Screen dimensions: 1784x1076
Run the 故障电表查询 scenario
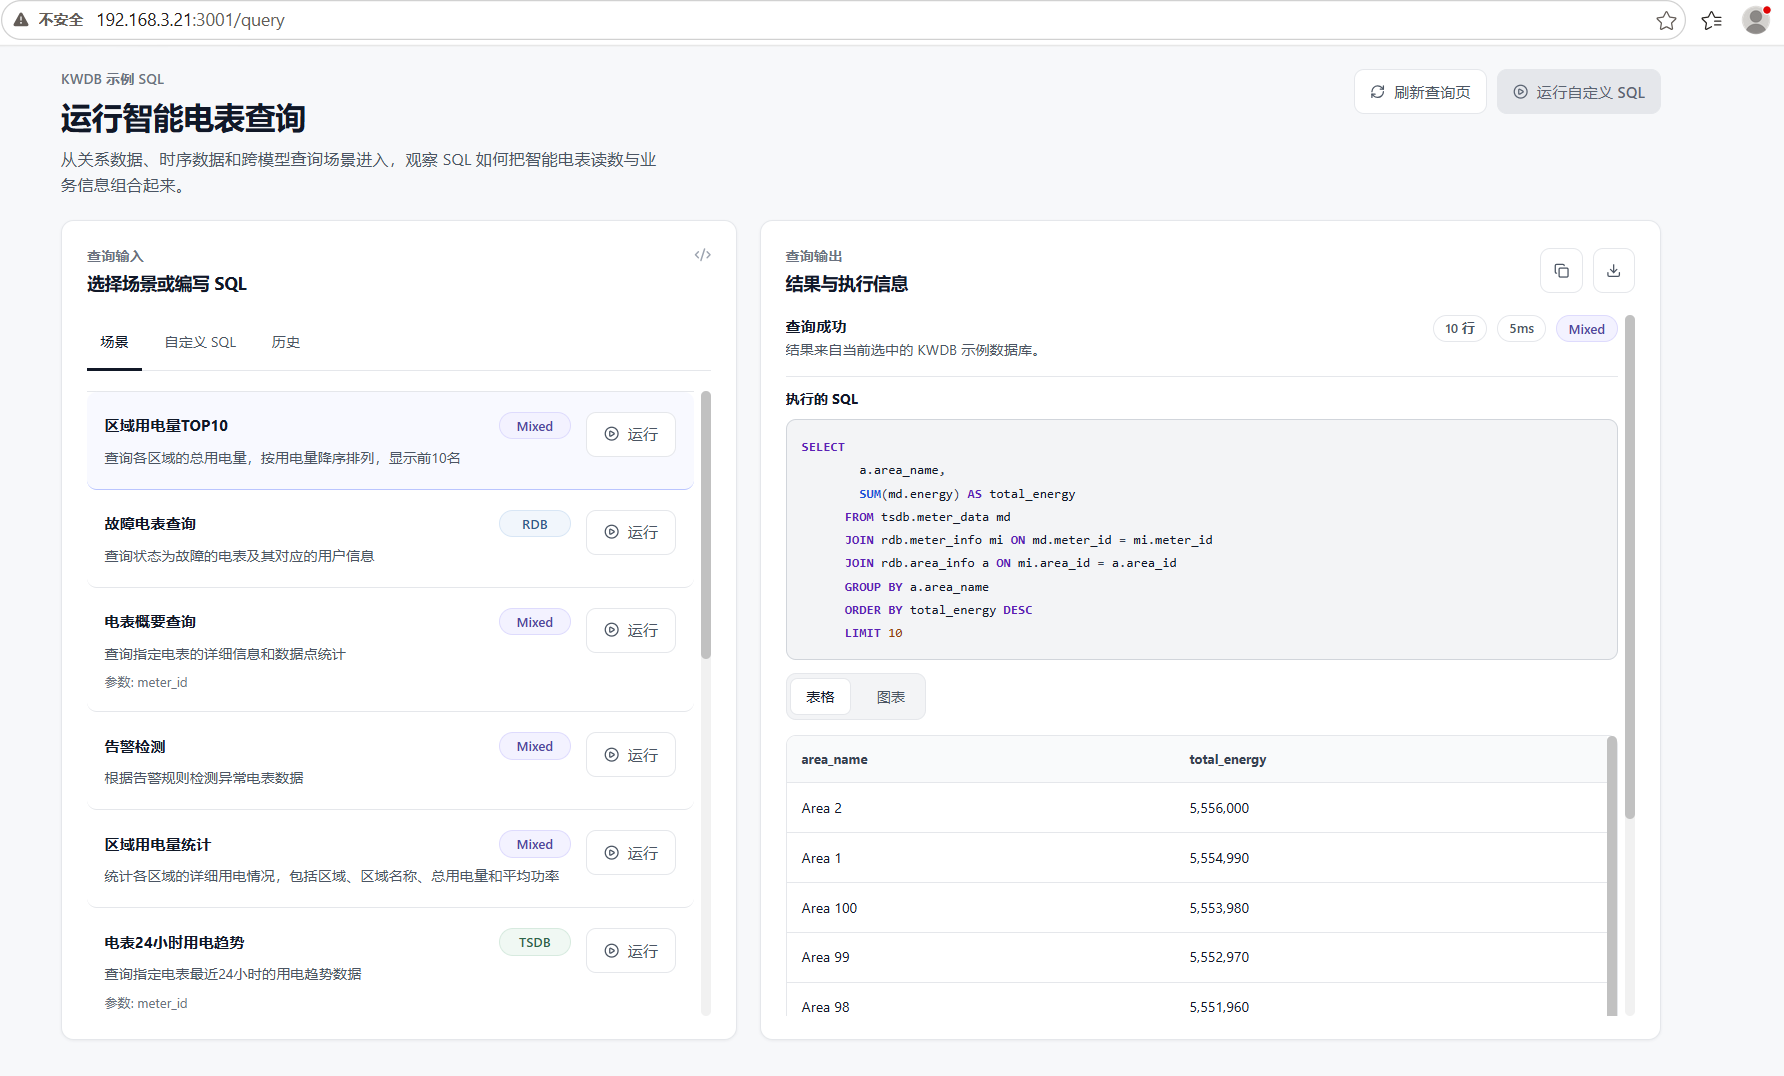click(631, 532)
